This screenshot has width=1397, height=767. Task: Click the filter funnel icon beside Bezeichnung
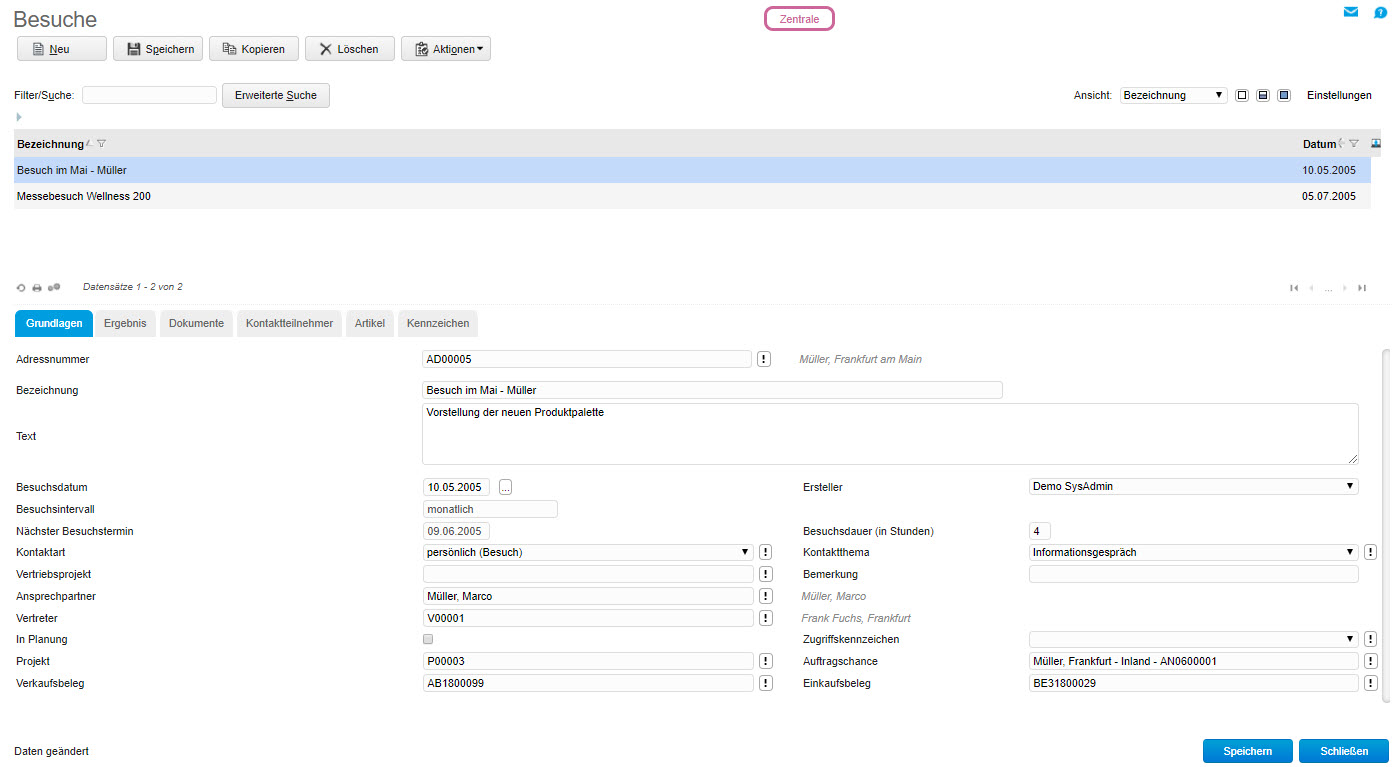[101, 144]
